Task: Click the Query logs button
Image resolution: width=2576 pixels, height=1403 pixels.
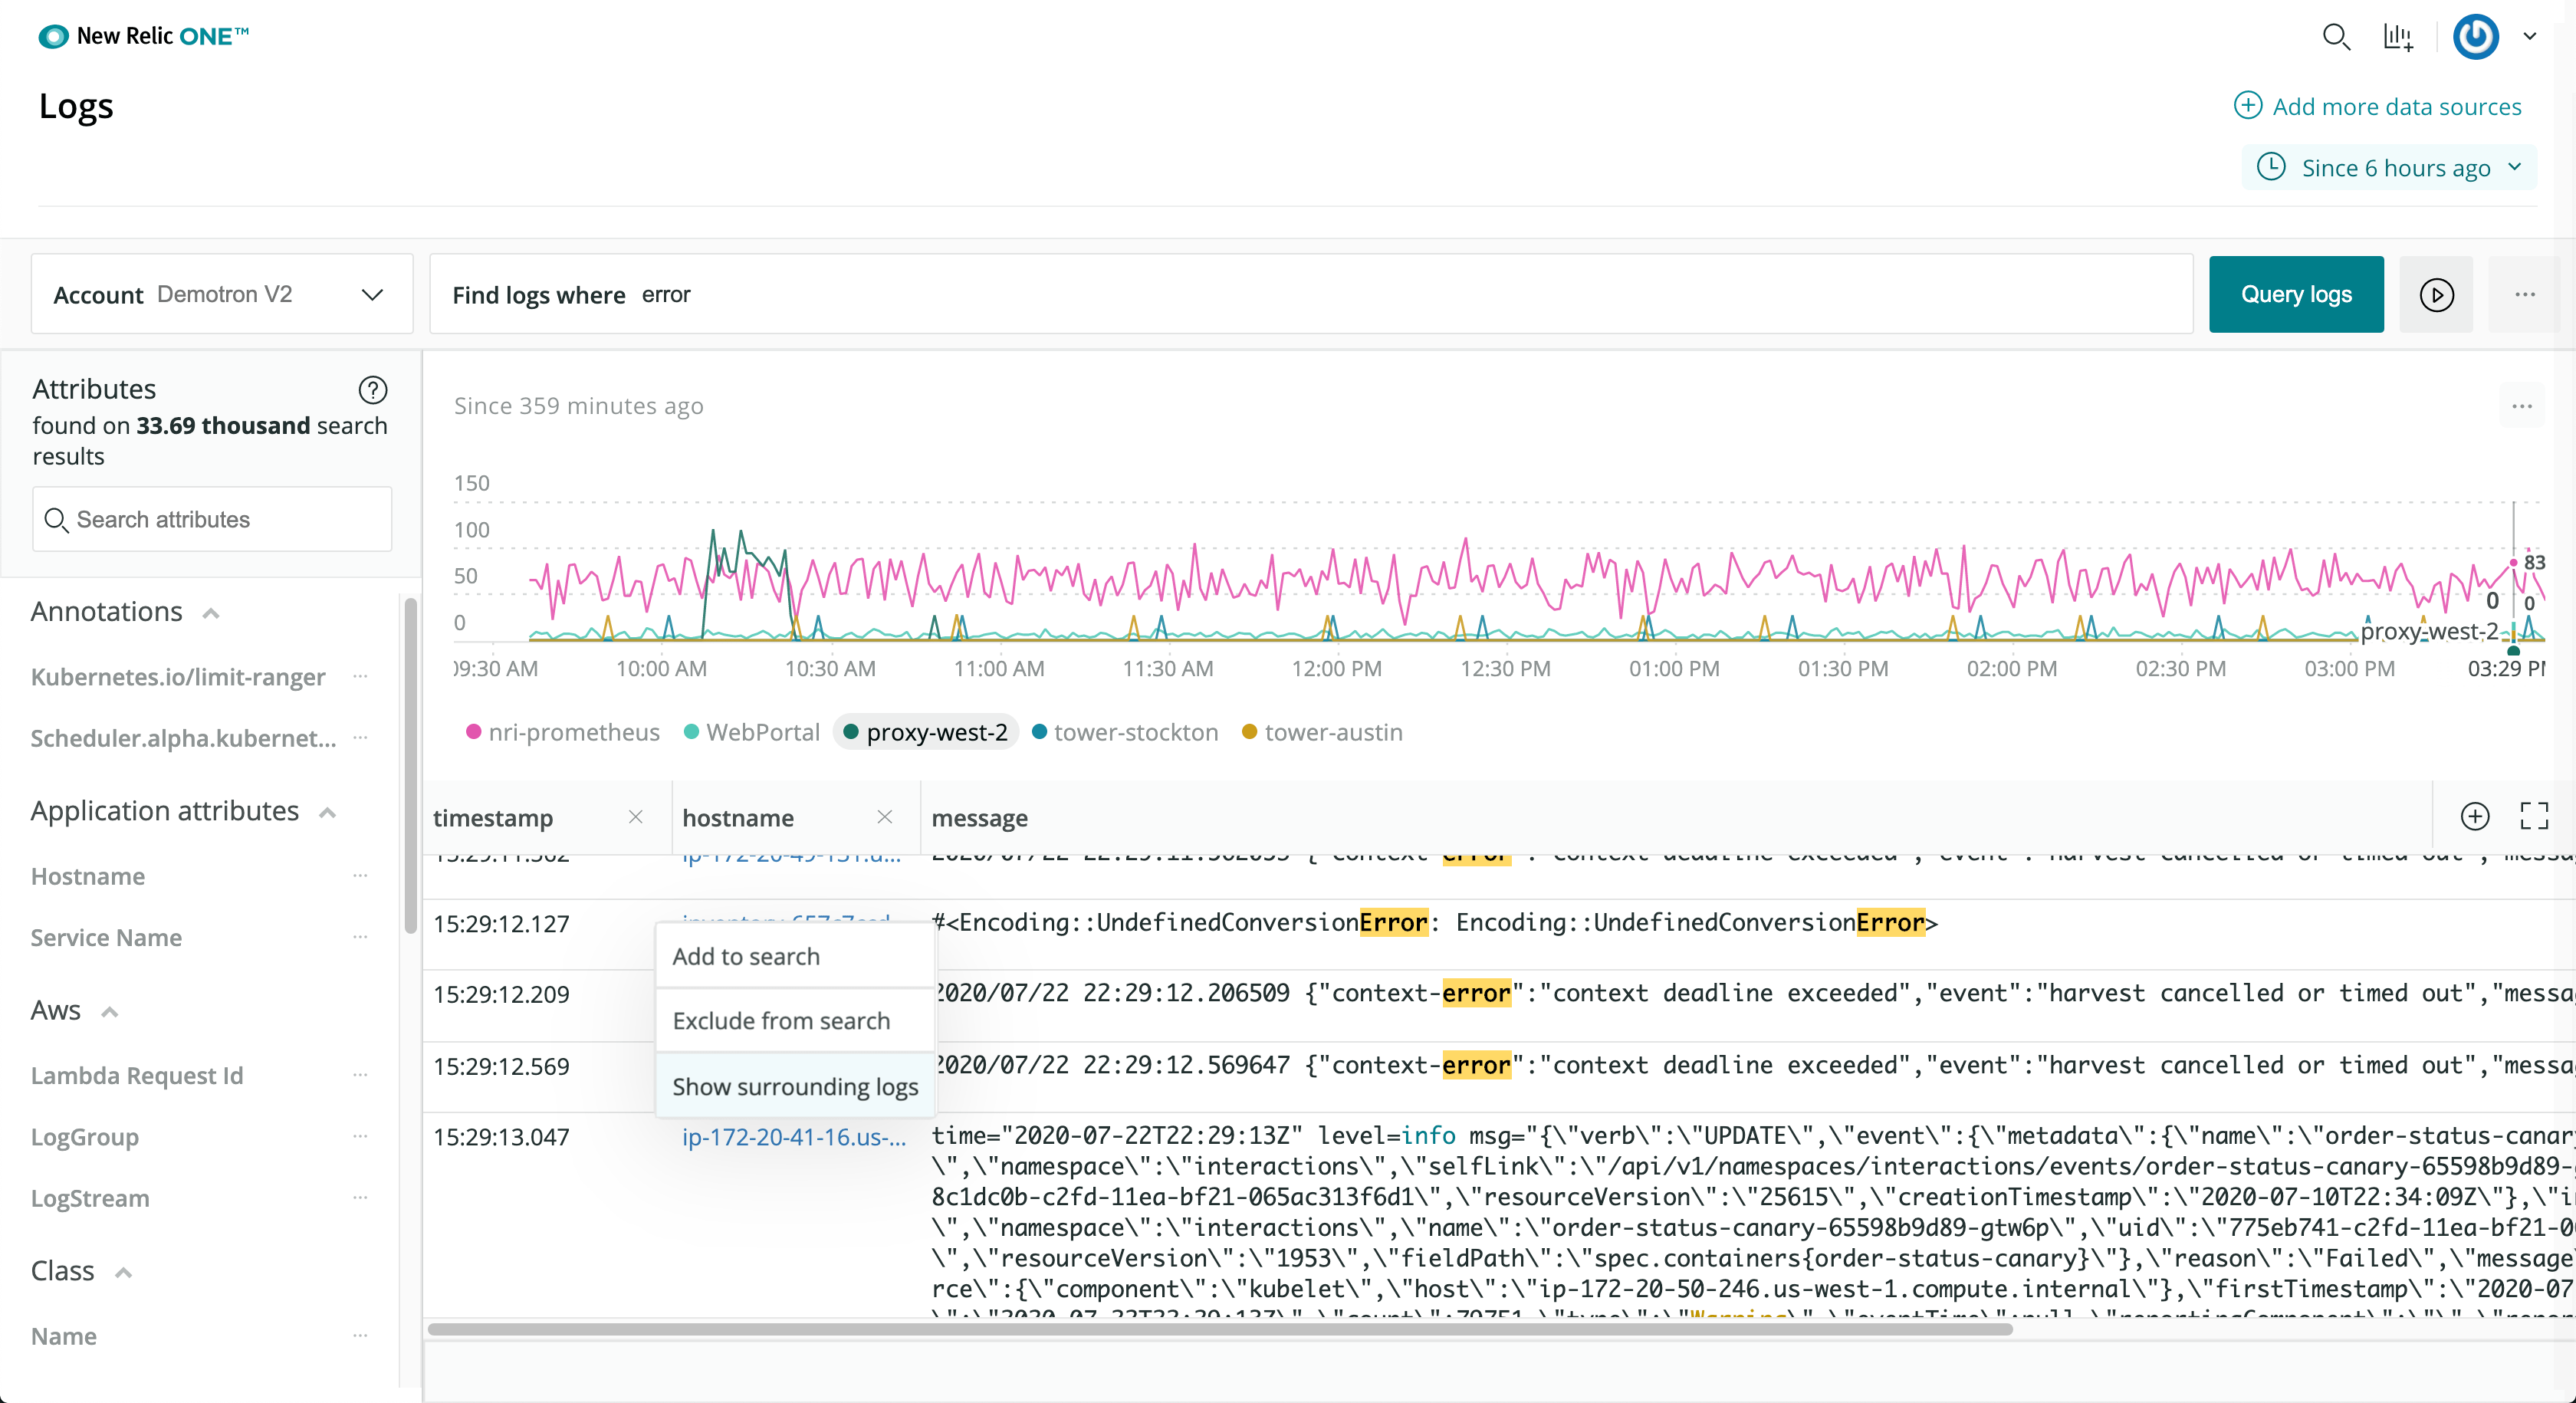Action: 2295,294
